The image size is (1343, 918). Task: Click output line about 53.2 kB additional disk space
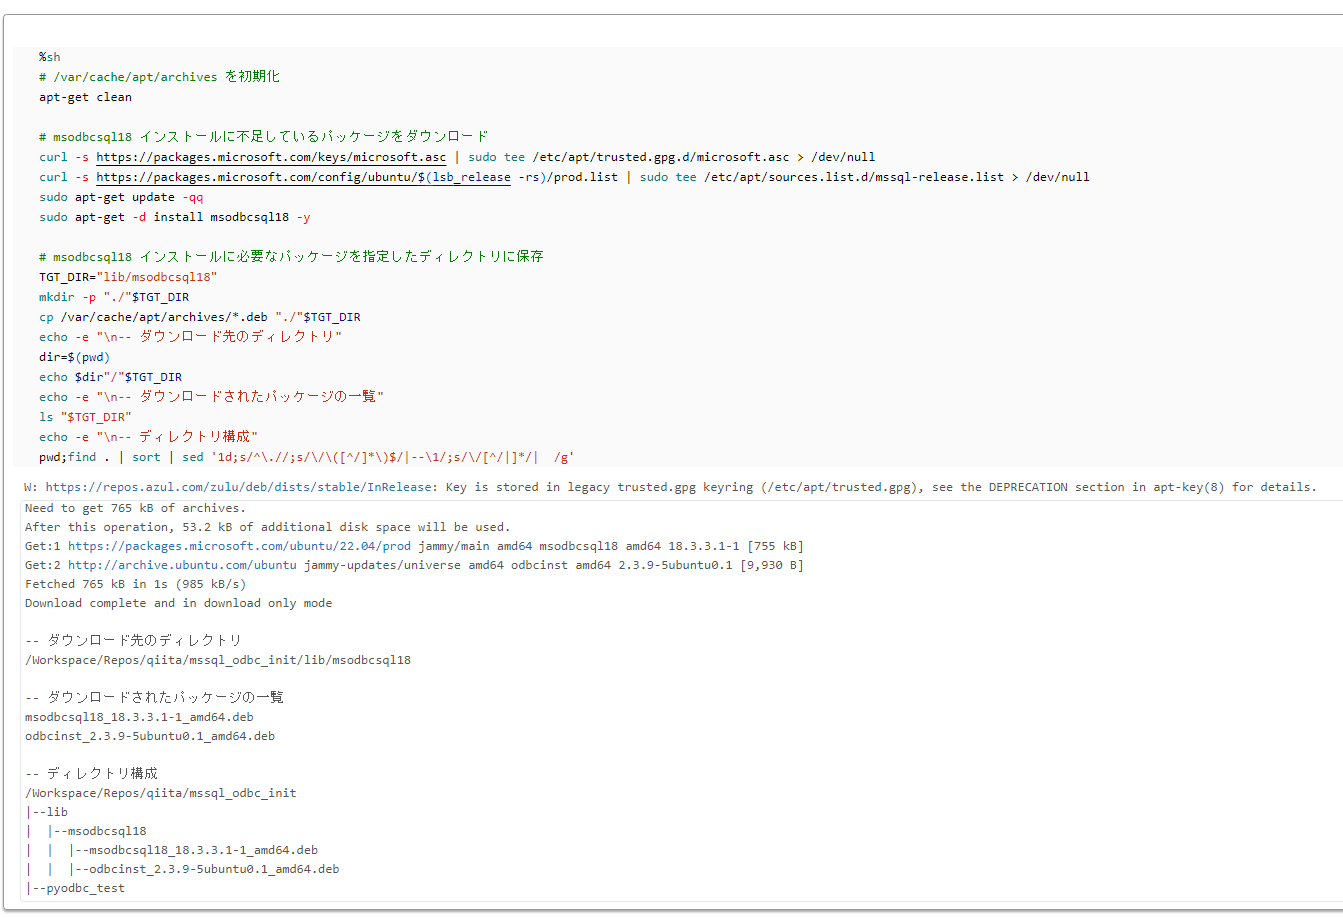[267, 527]
